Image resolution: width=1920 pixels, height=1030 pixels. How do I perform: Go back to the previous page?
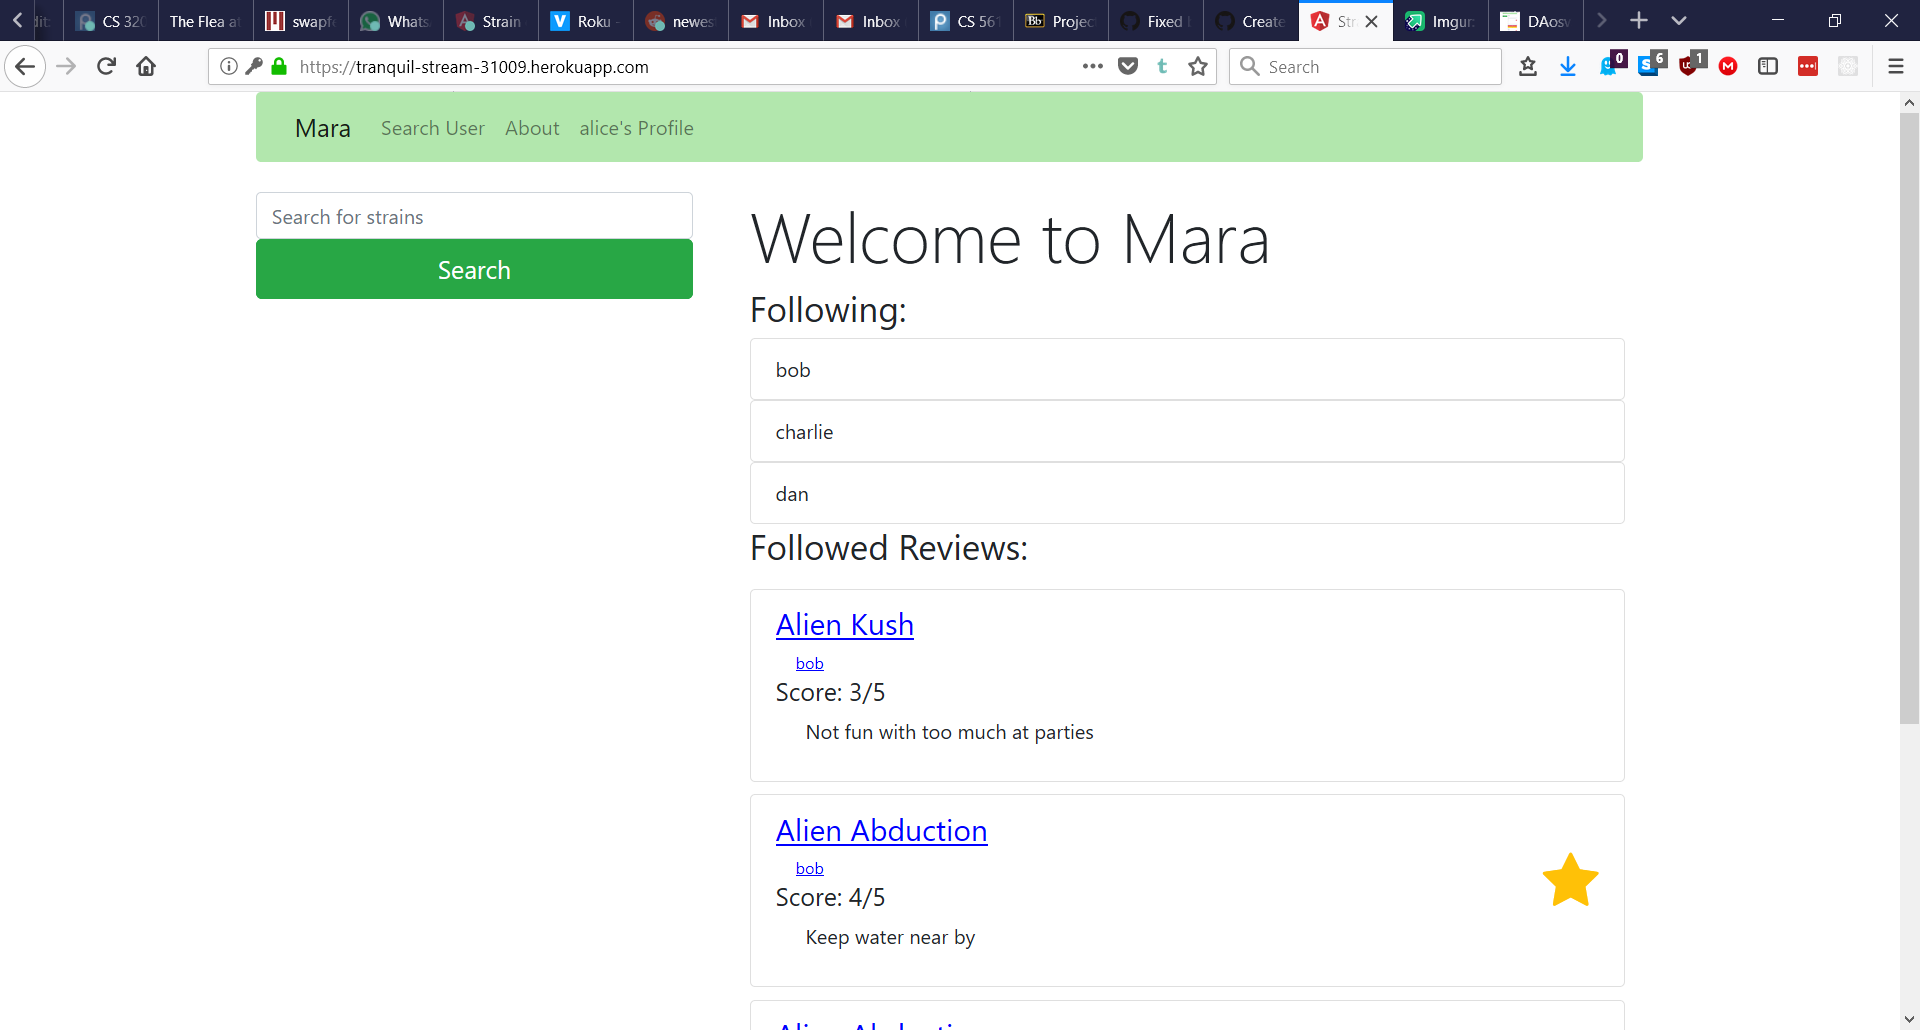25,67
